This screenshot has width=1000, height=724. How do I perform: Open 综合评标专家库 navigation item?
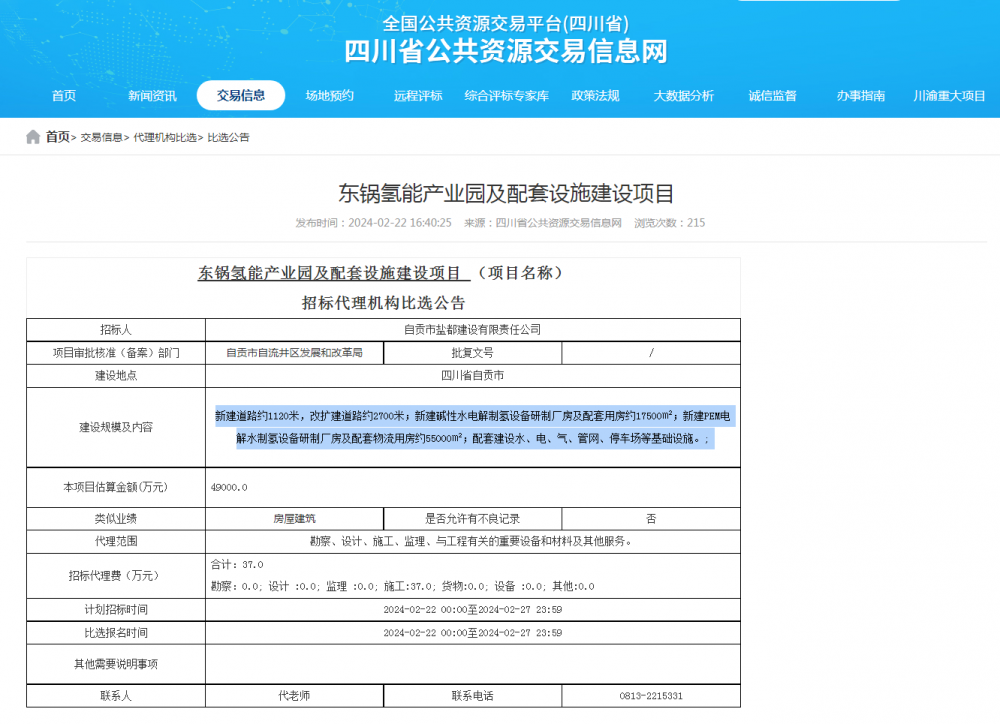507,96
